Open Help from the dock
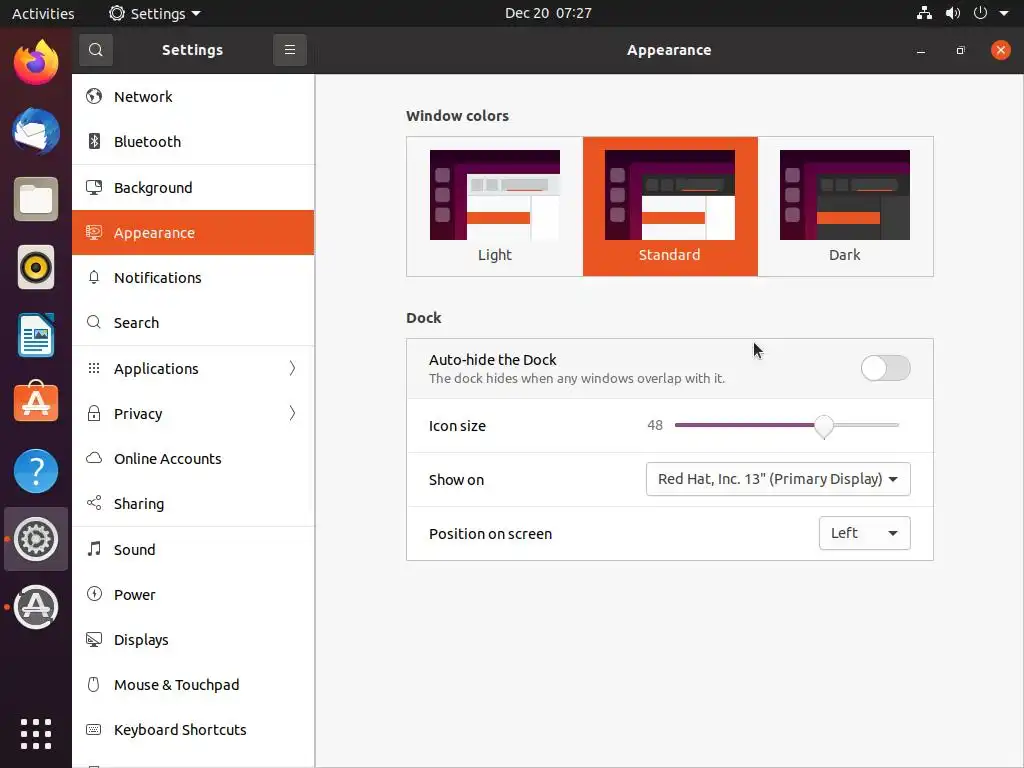Viewport: 1024px width, 768px height. pos(36,471)
